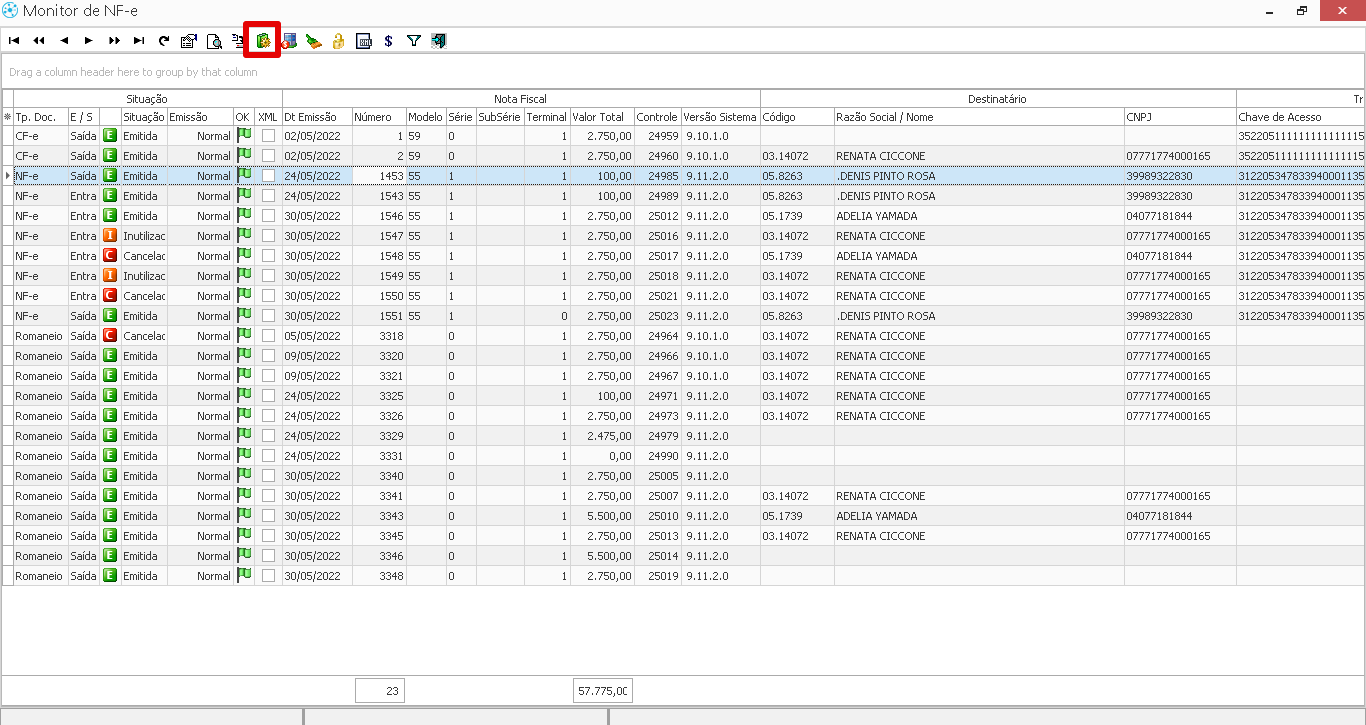The width and height of the screenshot is (1366, 725).
Task: Click version 9.10.1.0 in row 3321
Action: 720,376
